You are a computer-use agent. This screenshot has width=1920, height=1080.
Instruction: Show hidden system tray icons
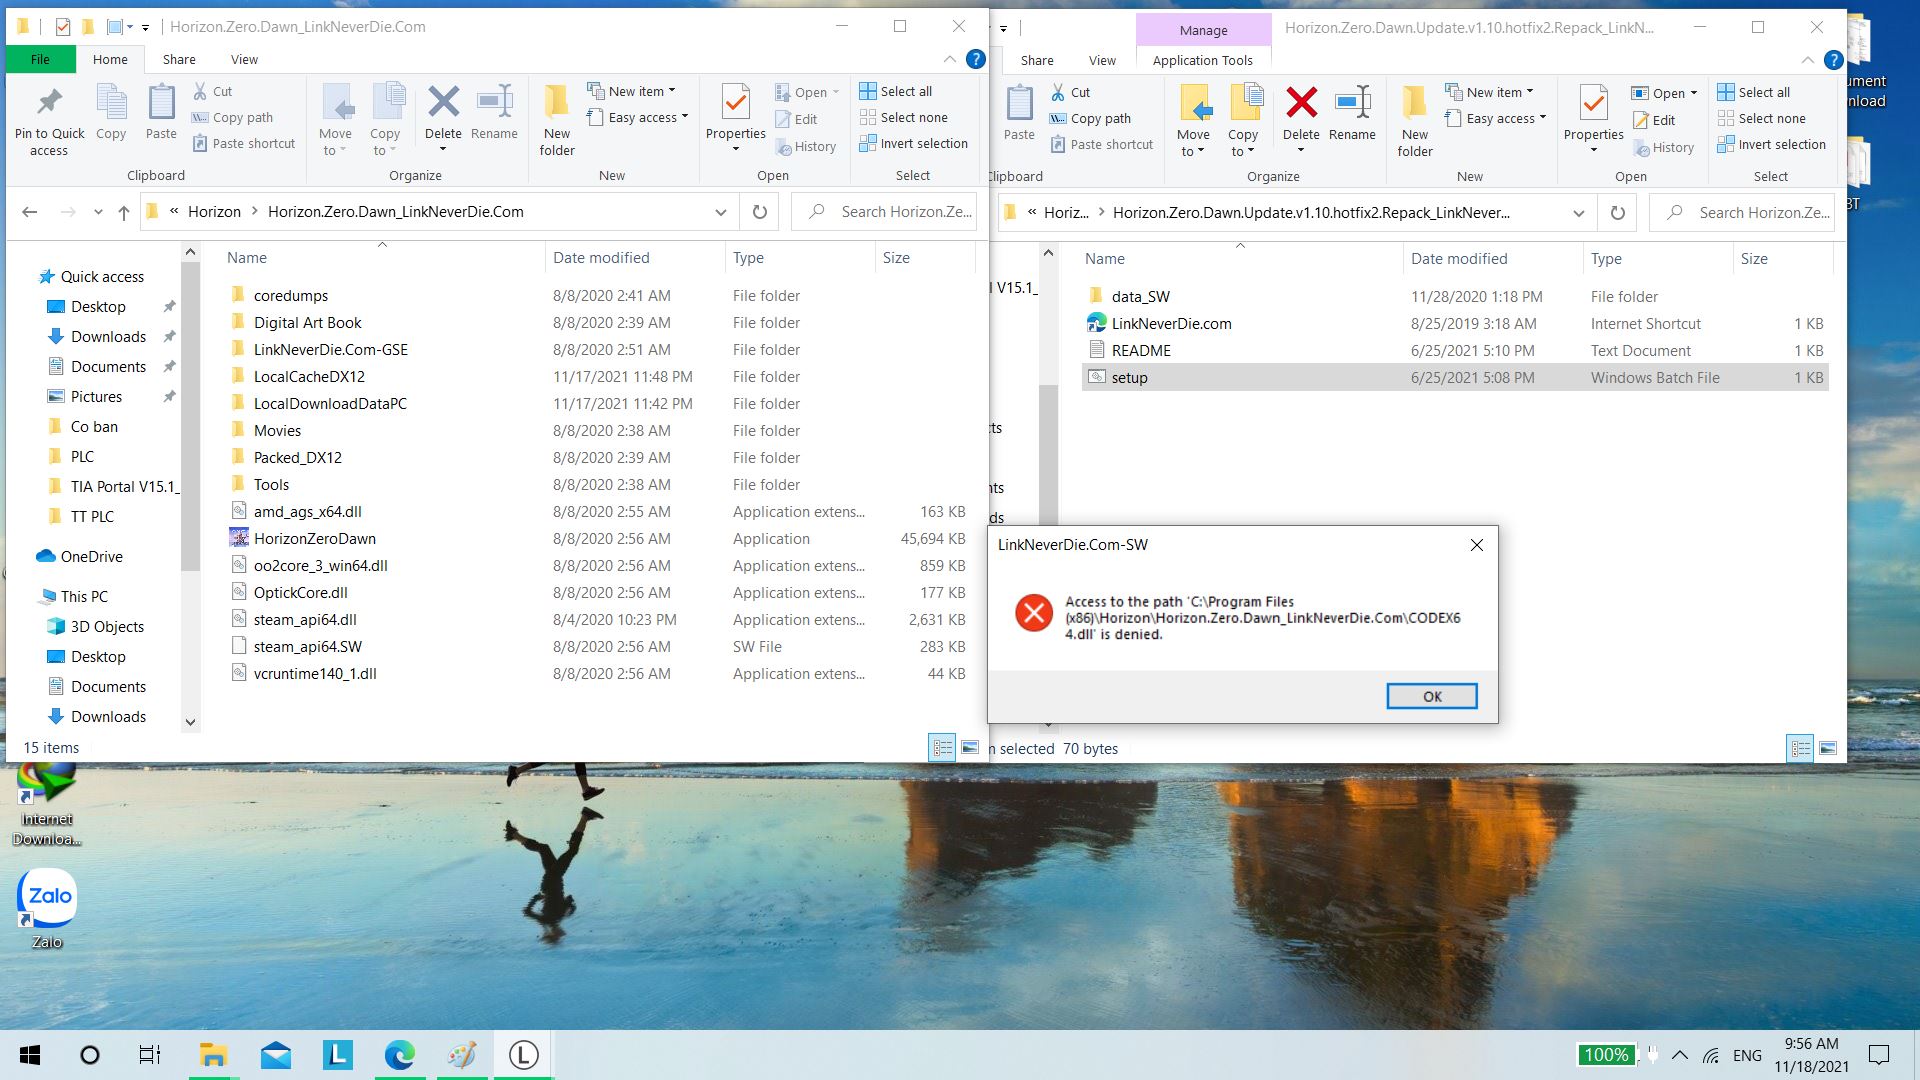(x=1680, y=1055)
